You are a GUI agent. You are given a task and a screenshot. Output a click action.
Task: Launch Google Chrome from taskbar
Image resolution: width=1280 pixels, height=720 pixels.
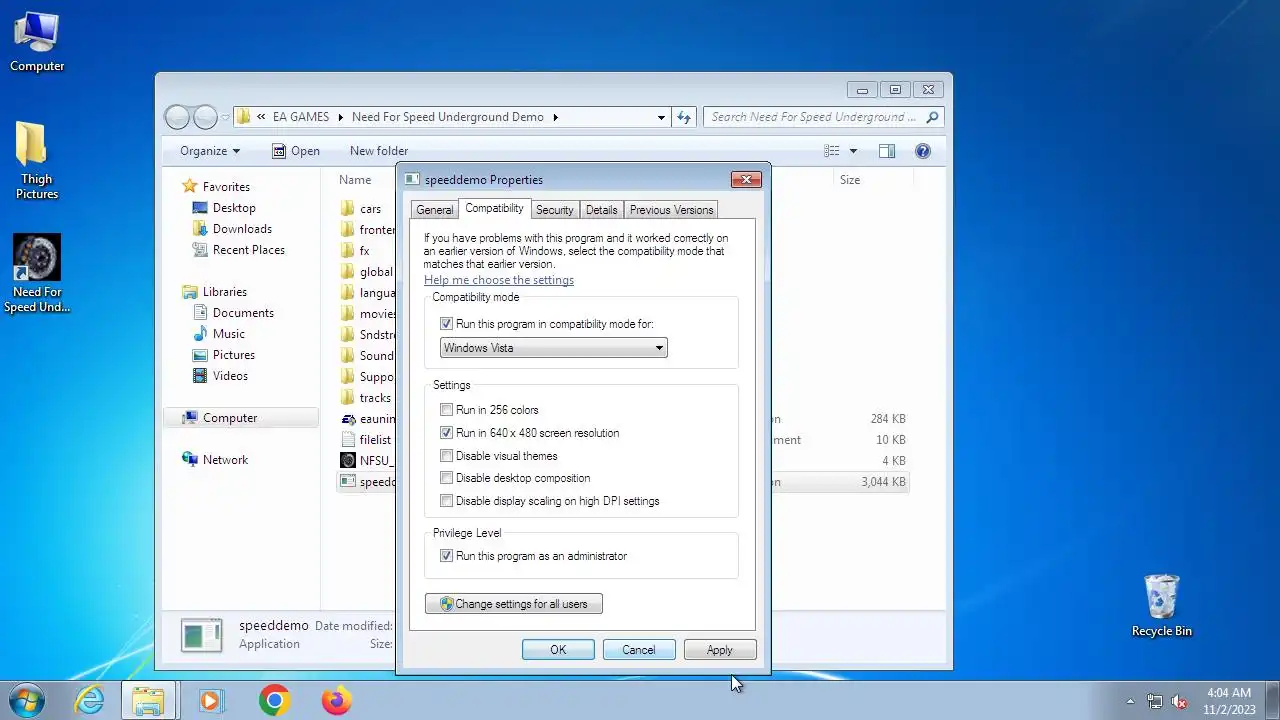[x=274, y=700]
